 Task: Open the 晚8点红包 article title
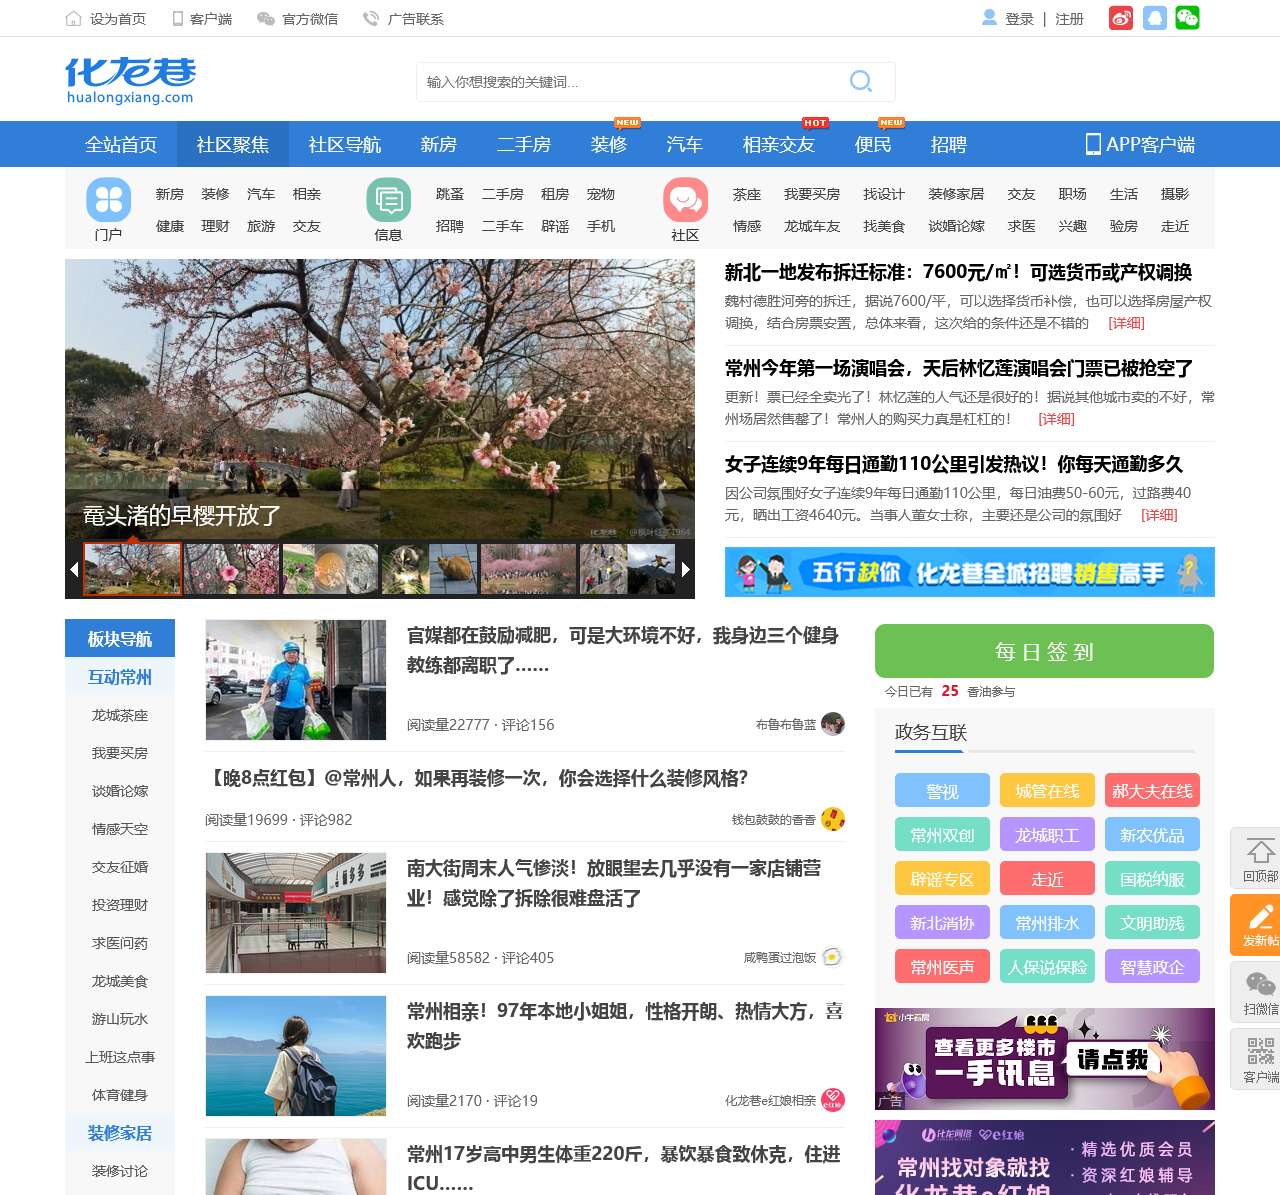coord(477,778)
